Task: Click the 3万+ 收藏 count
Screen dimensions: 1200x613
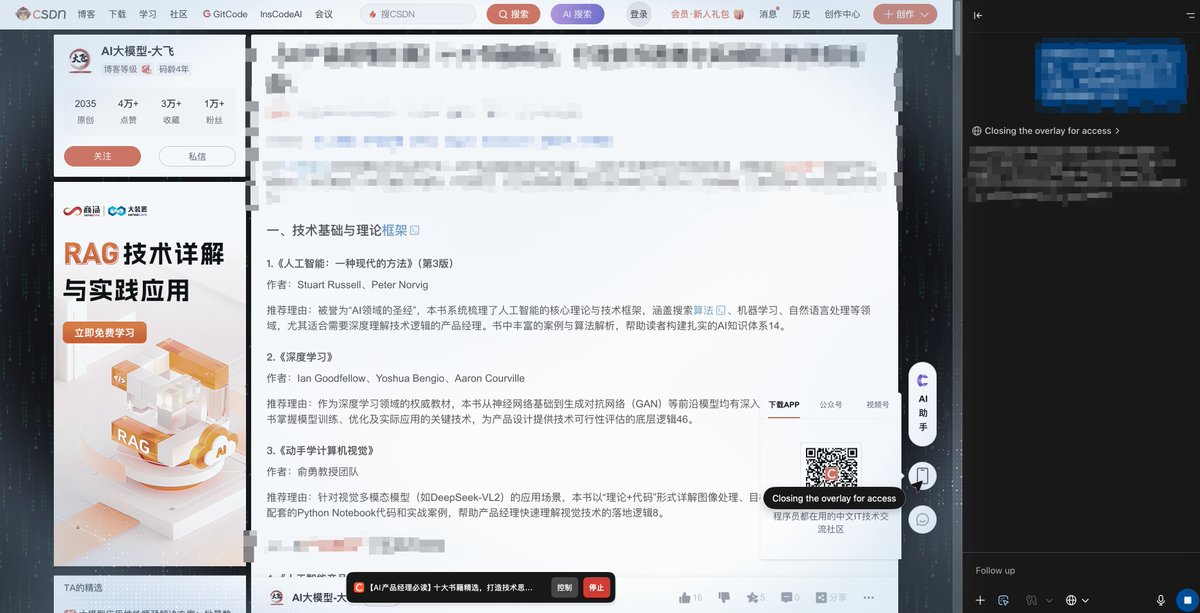Action: tap(171, 111)
